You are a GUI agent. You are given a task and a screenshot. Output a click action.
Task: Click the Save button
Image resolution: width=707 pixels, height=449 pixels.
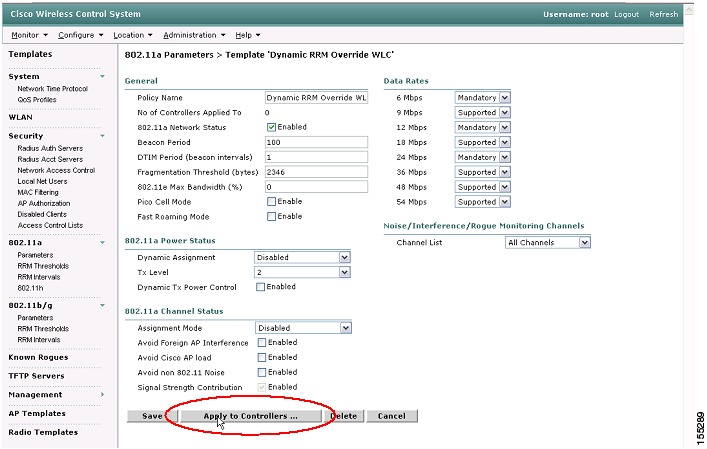coord(152,416)
